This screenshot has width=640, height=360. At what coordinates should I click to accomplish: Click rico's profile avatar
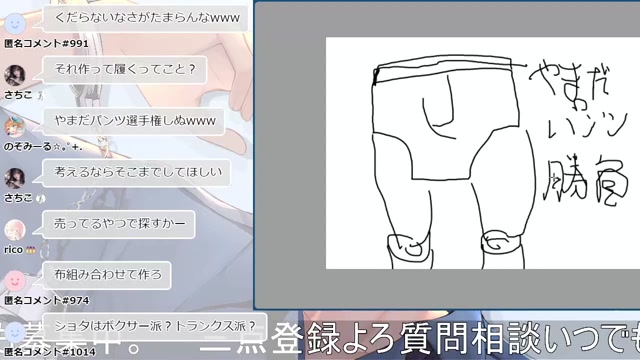point(15,230)
